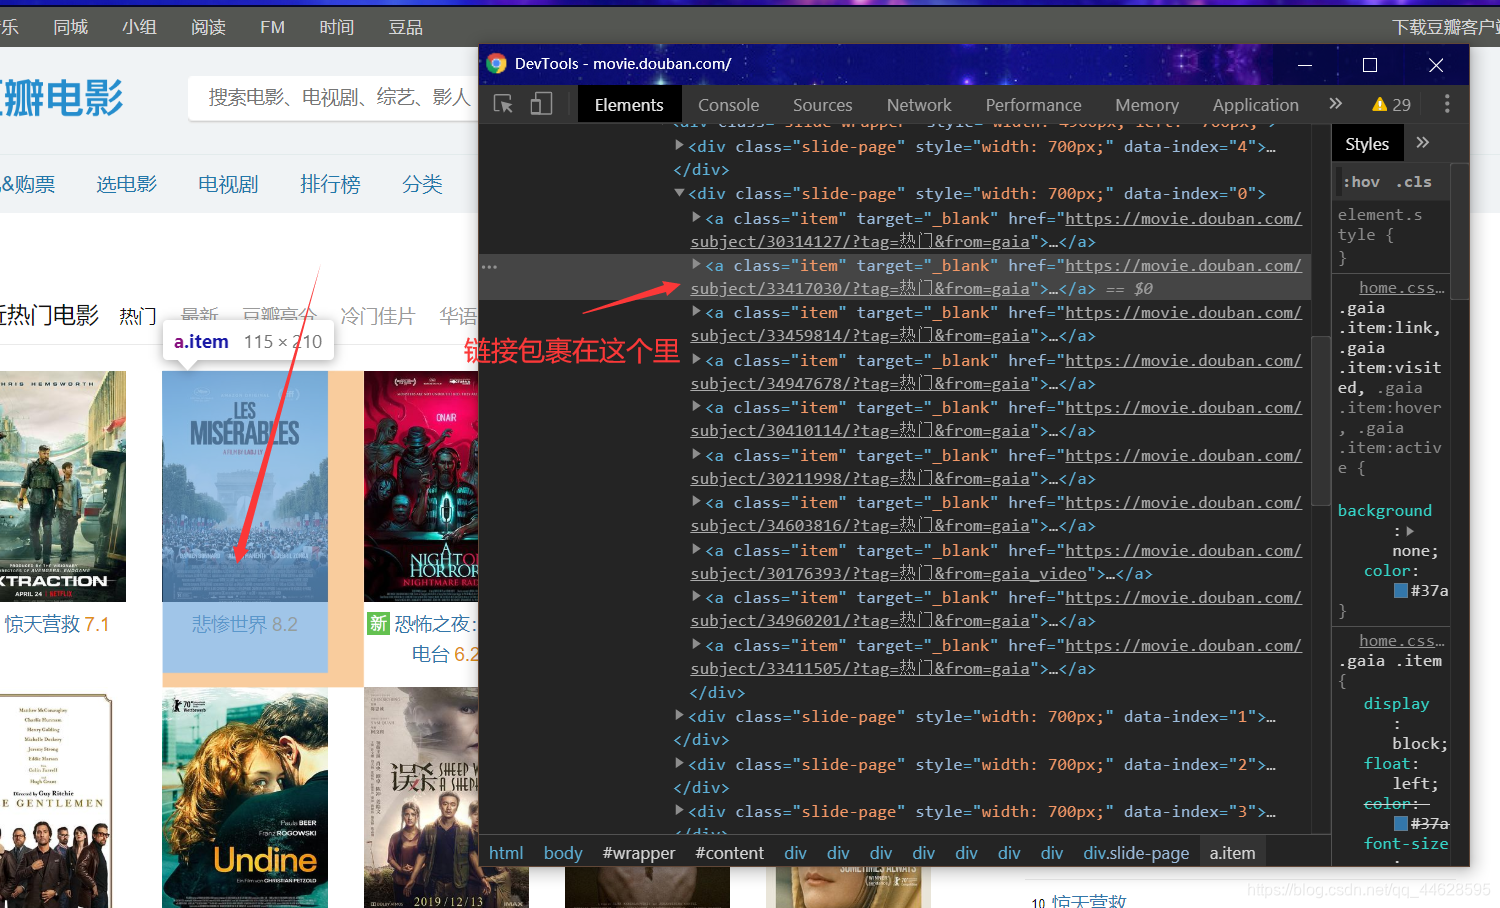Open the Nightmare Radio horror poster
Viewport: 1500px width, 908px height.
point(421,486)
